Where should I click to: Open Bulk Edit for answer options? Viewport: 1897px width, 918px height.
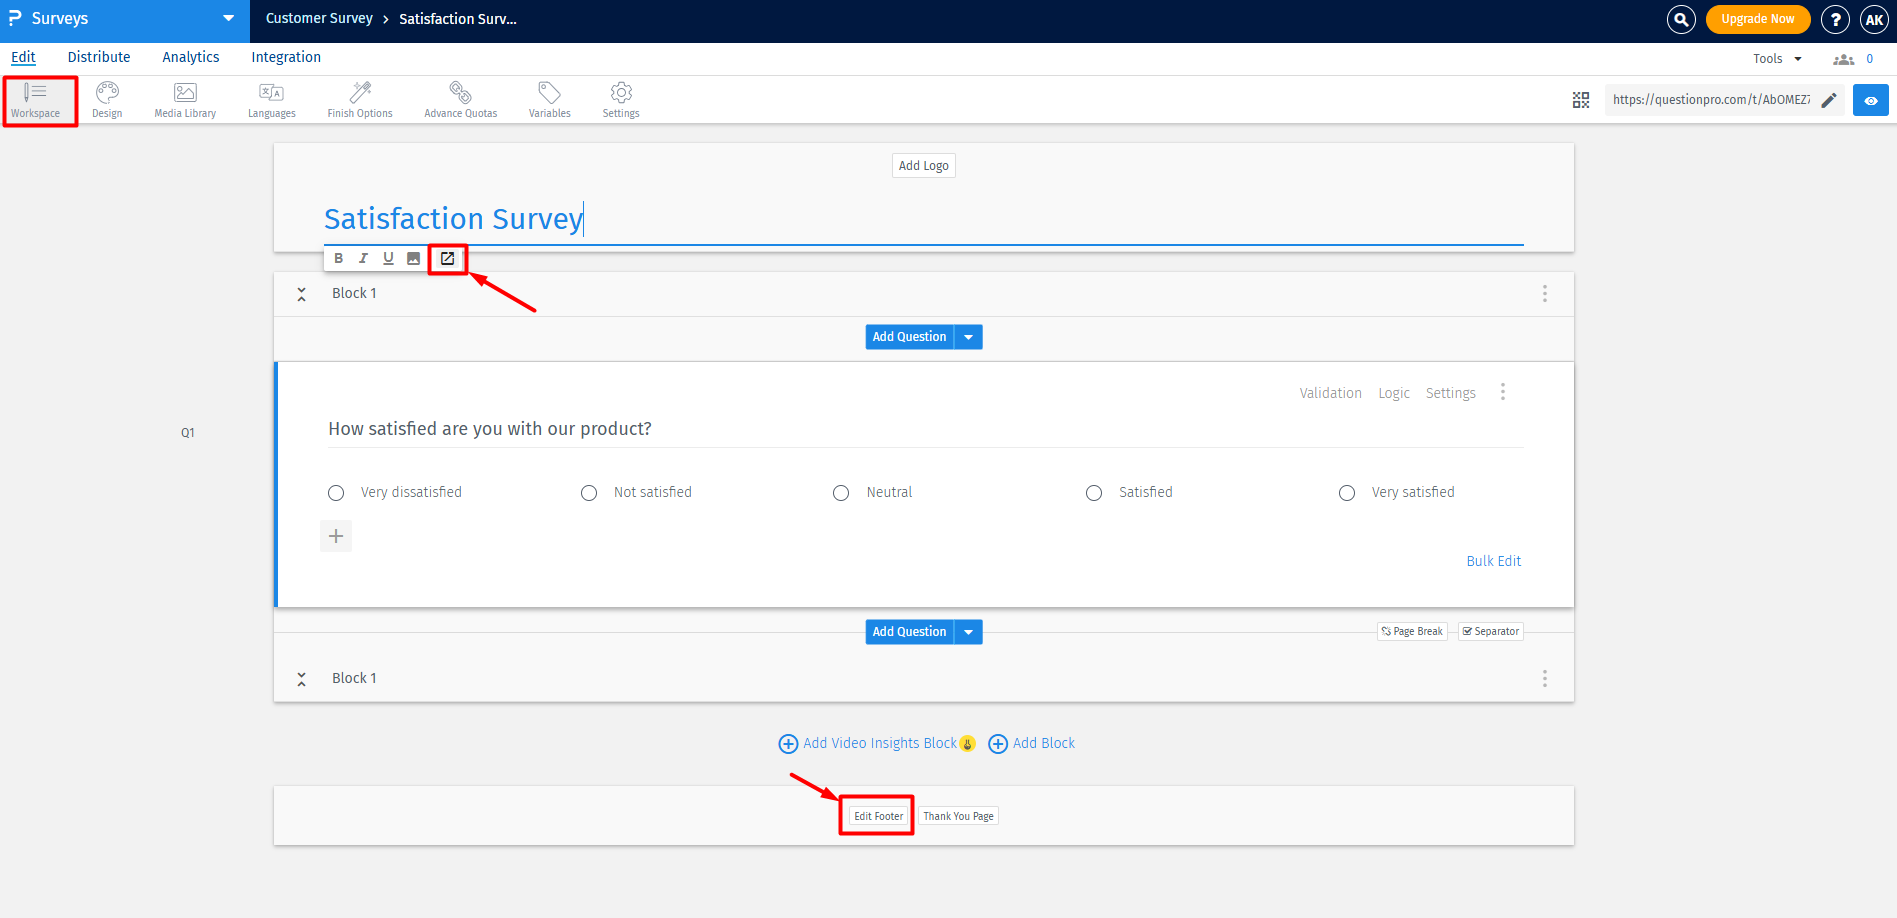click(1494, 561)
